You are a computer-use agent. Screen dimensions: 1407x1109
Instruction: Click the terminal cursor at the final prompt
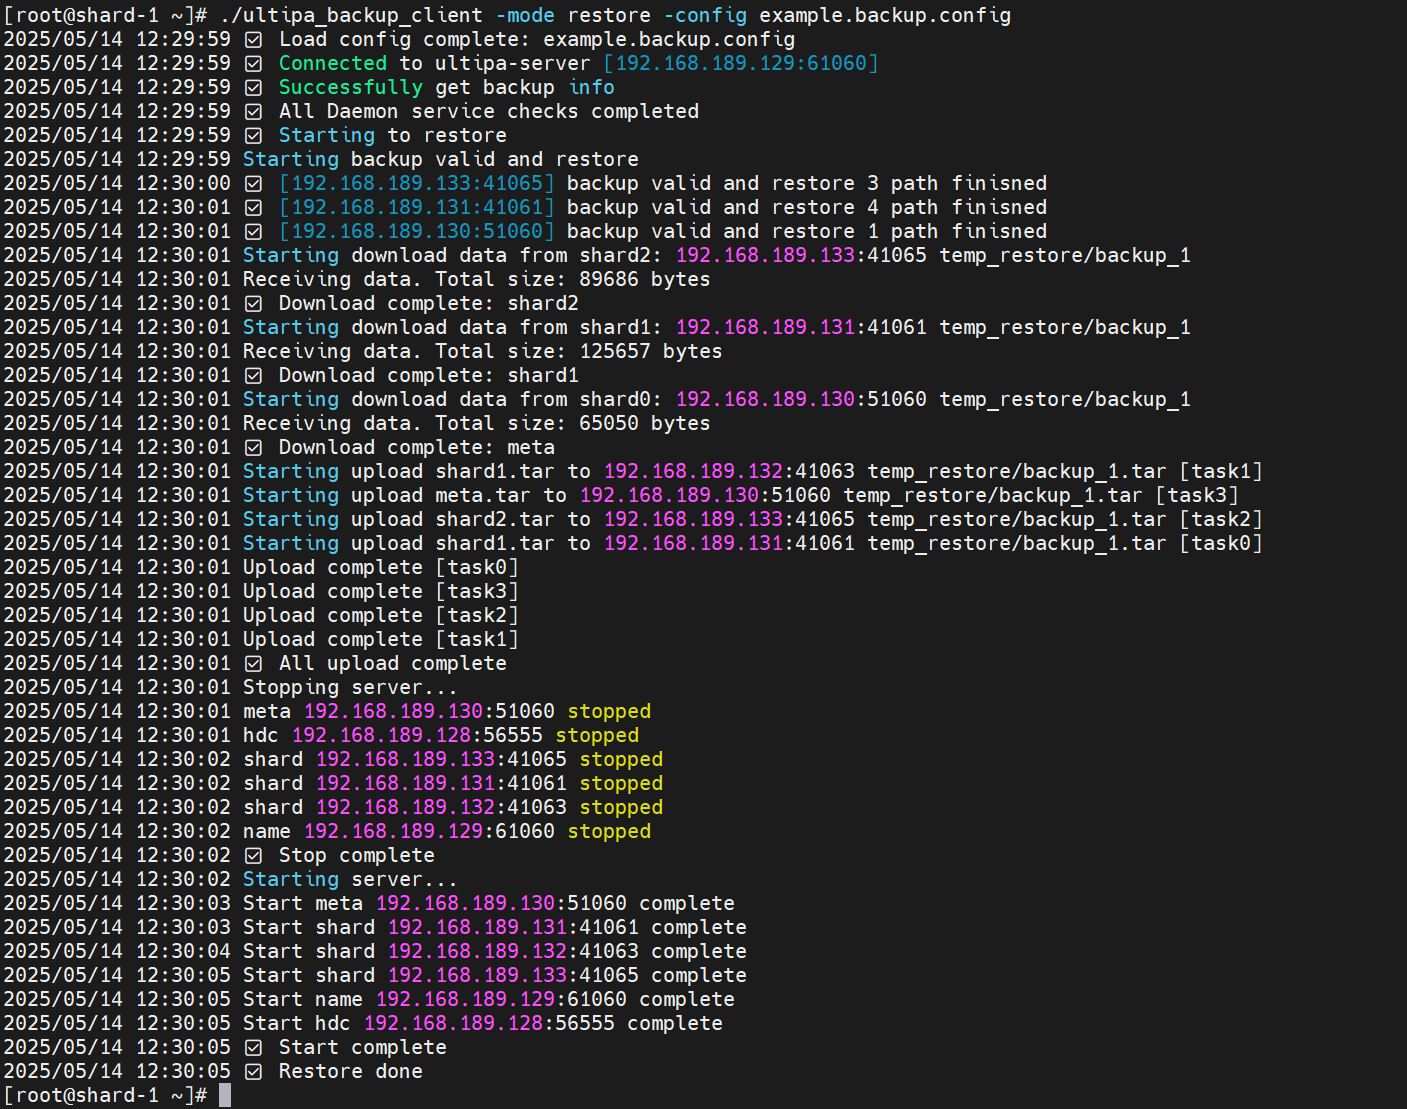click(225, 1095)
